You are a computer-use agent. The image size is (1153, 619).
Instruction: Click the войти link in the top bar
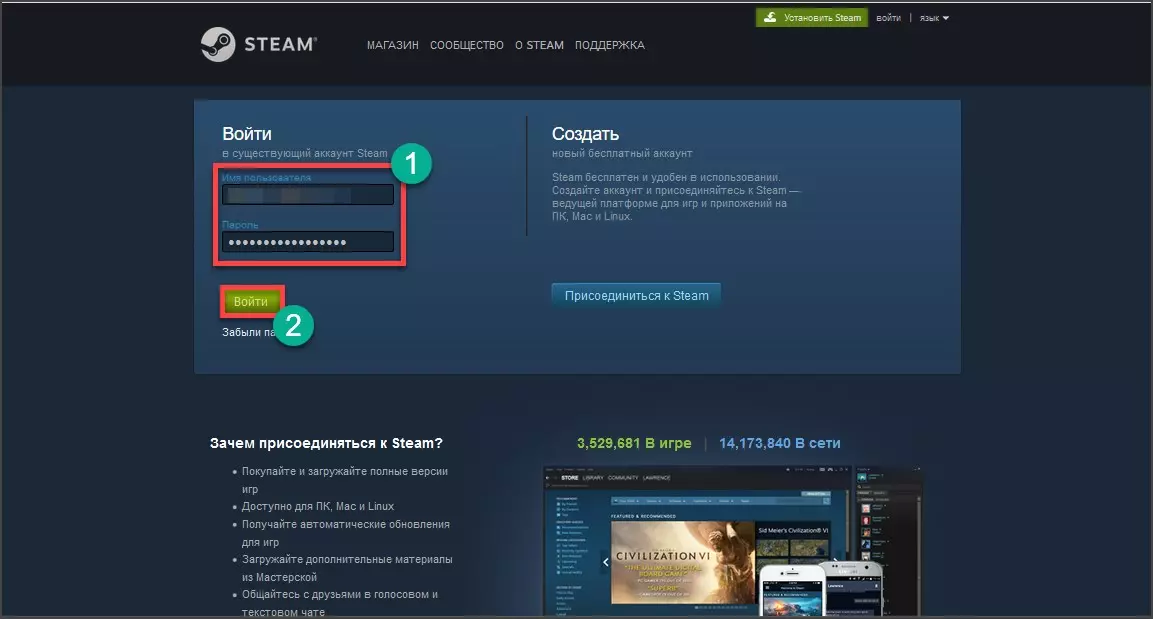pos(888,18)
